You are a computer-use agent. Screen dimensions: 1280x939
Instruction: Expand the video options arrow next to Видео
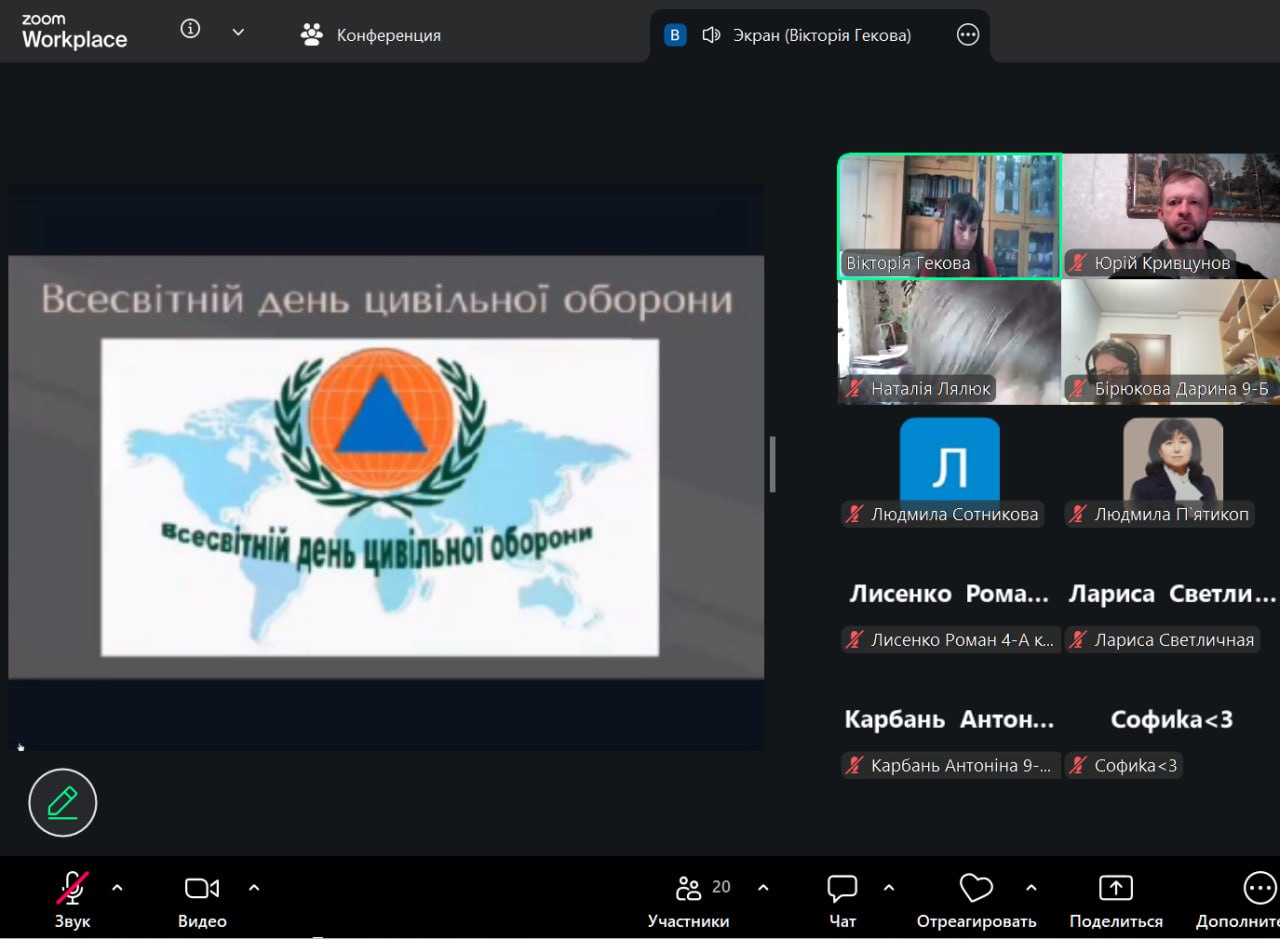(254, 887)
